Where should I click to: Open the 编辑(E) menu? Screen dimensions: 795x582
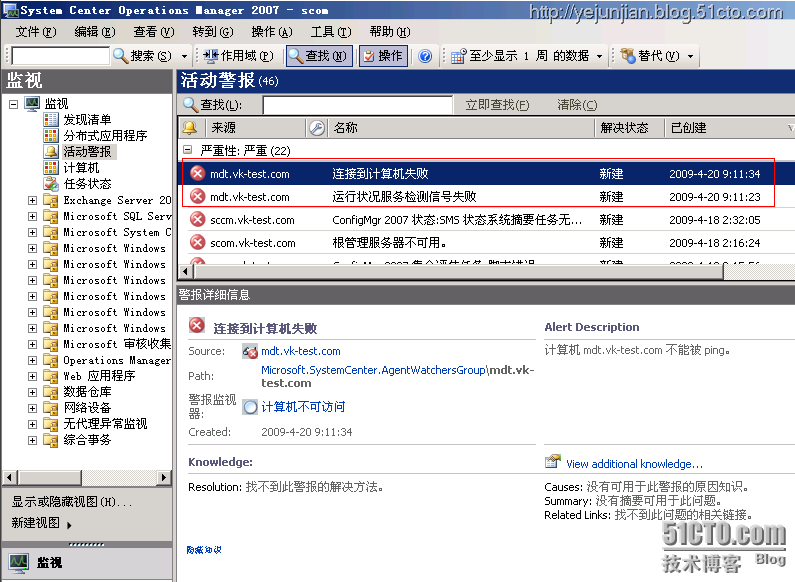pyautogui.click(x=95, y=32)
